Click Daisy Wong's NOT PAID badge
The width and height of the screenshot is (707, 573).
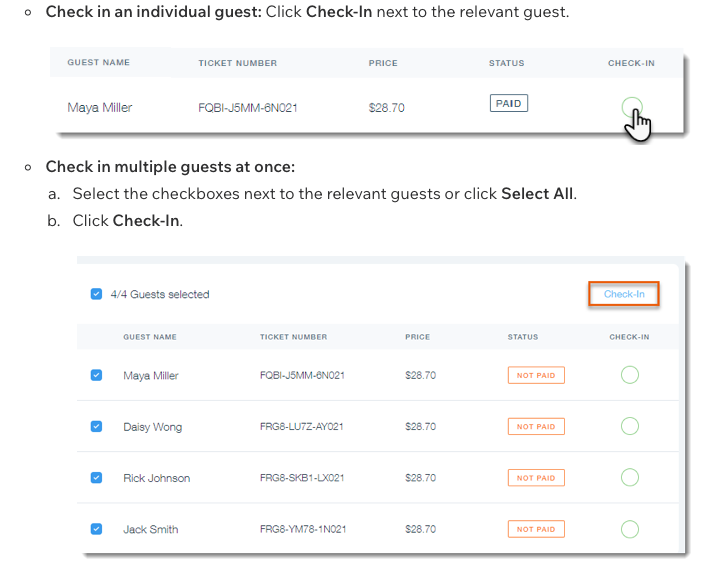click(x=536, y=426)
